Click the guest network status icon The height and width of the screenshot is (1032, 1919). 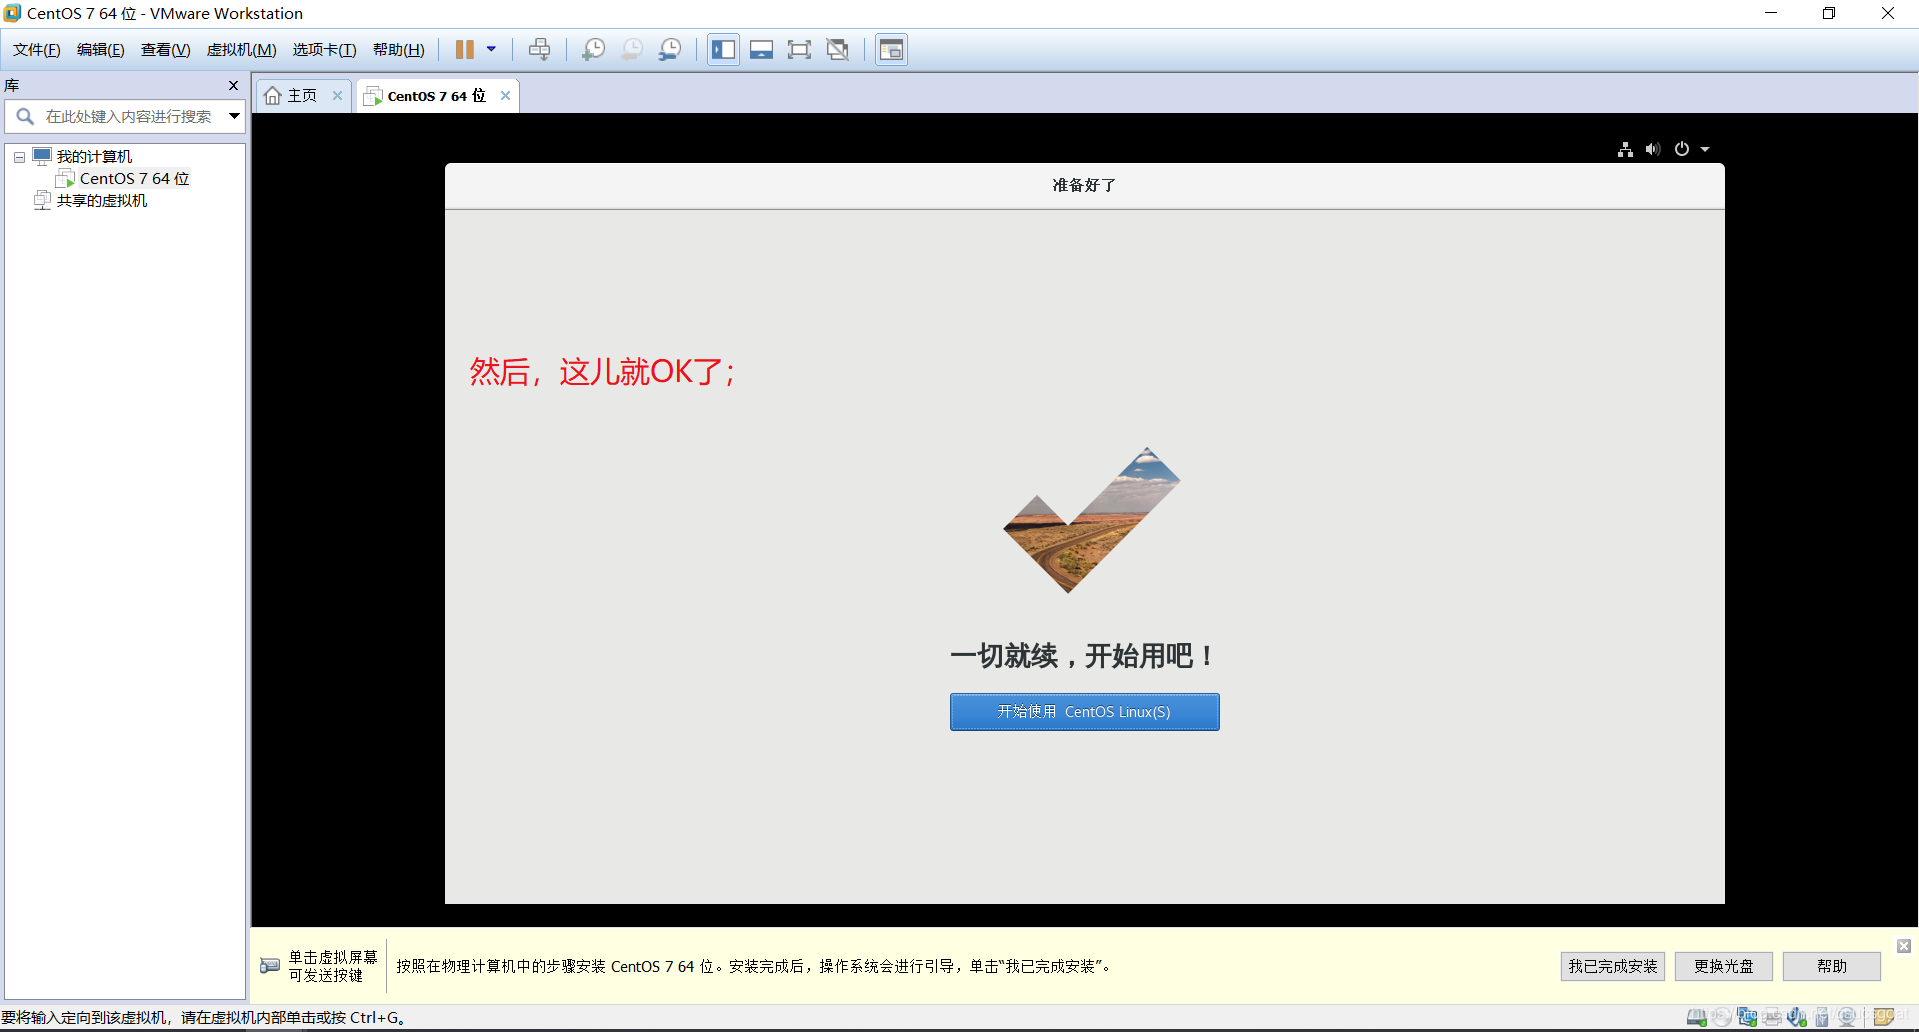1625,149
